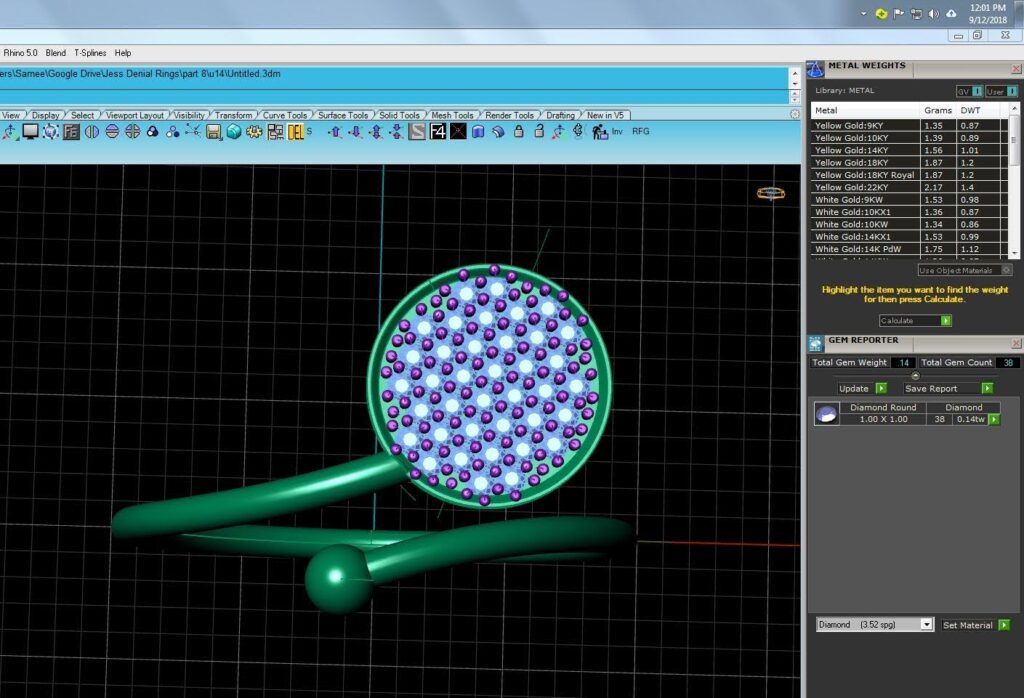Click the save disk icon in toolbar
Viewport: 1024px width, 698px height.
(214, 131)
